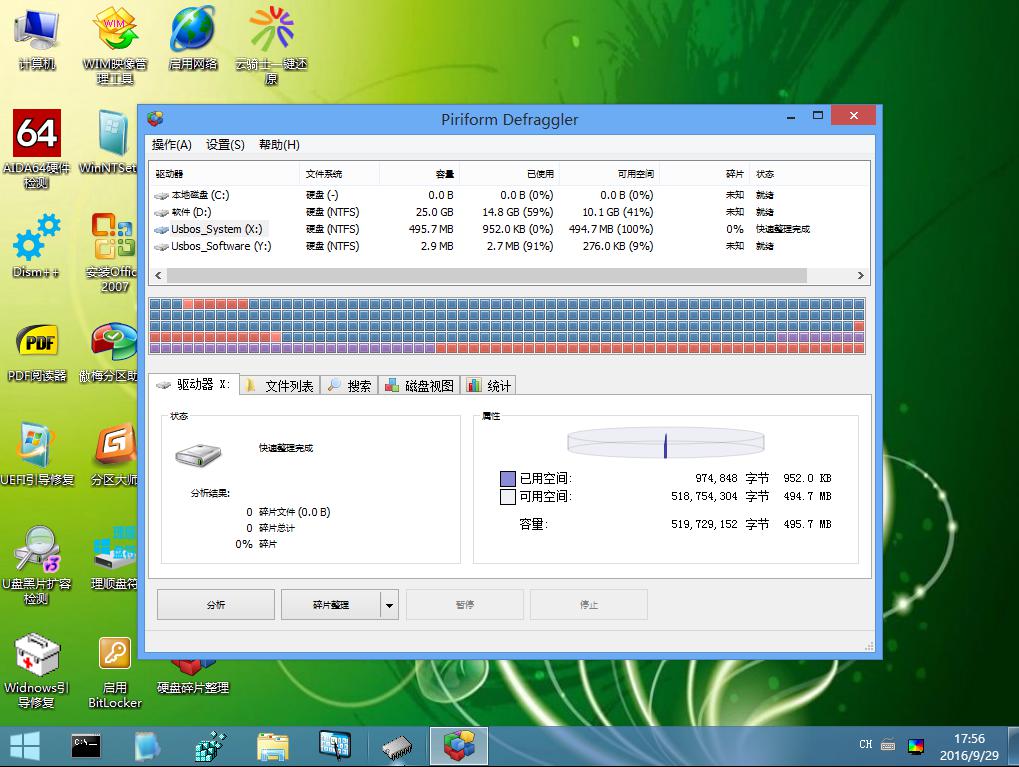The height and width of the screenshot is (767, 1019).
Task: Open the WIM映像管理工具 desktop icon
Action: click(115, 30)
